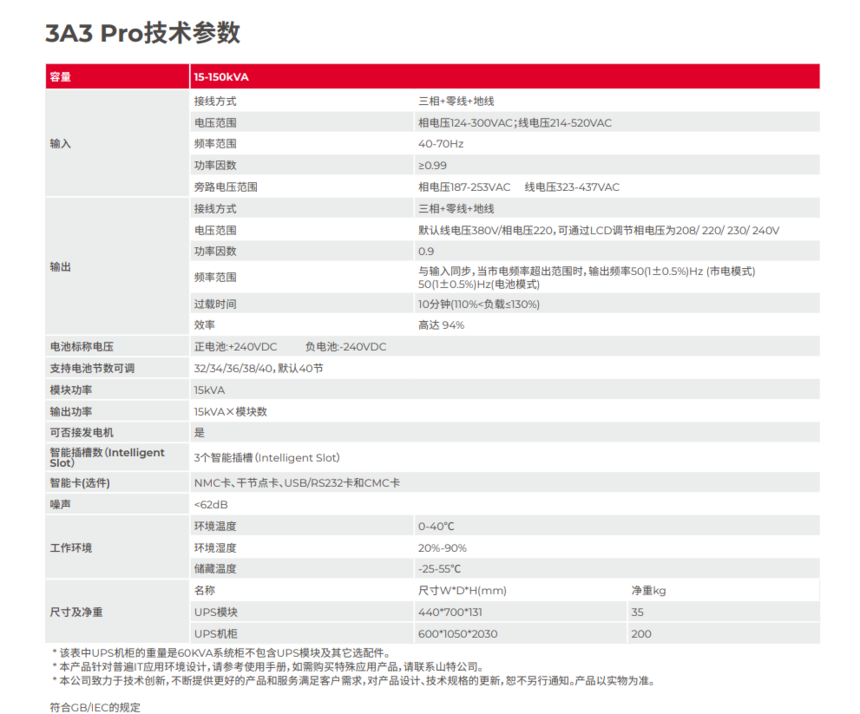860x714 pixels.
Task: Select the "输入" section label
Action: click(60, 144)
